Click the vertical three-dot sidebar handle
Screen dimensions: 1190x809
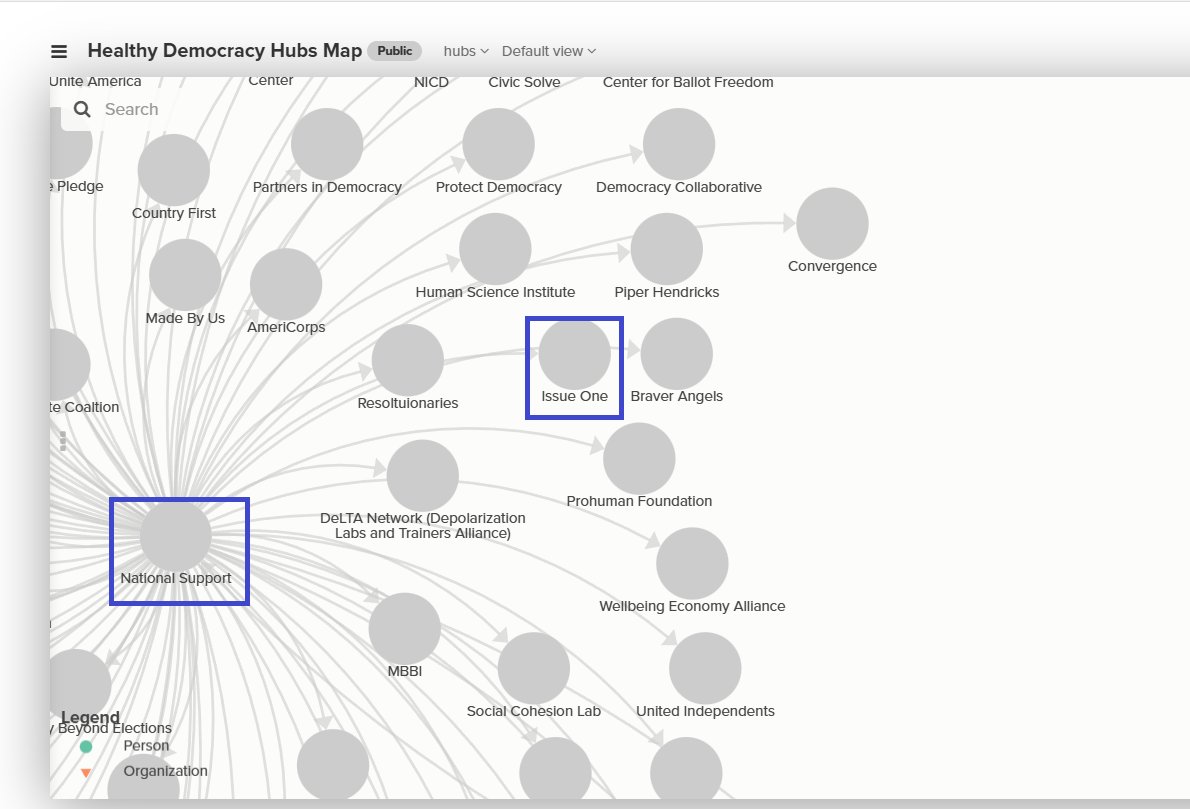pyautogui.click(x=63, y=441)
